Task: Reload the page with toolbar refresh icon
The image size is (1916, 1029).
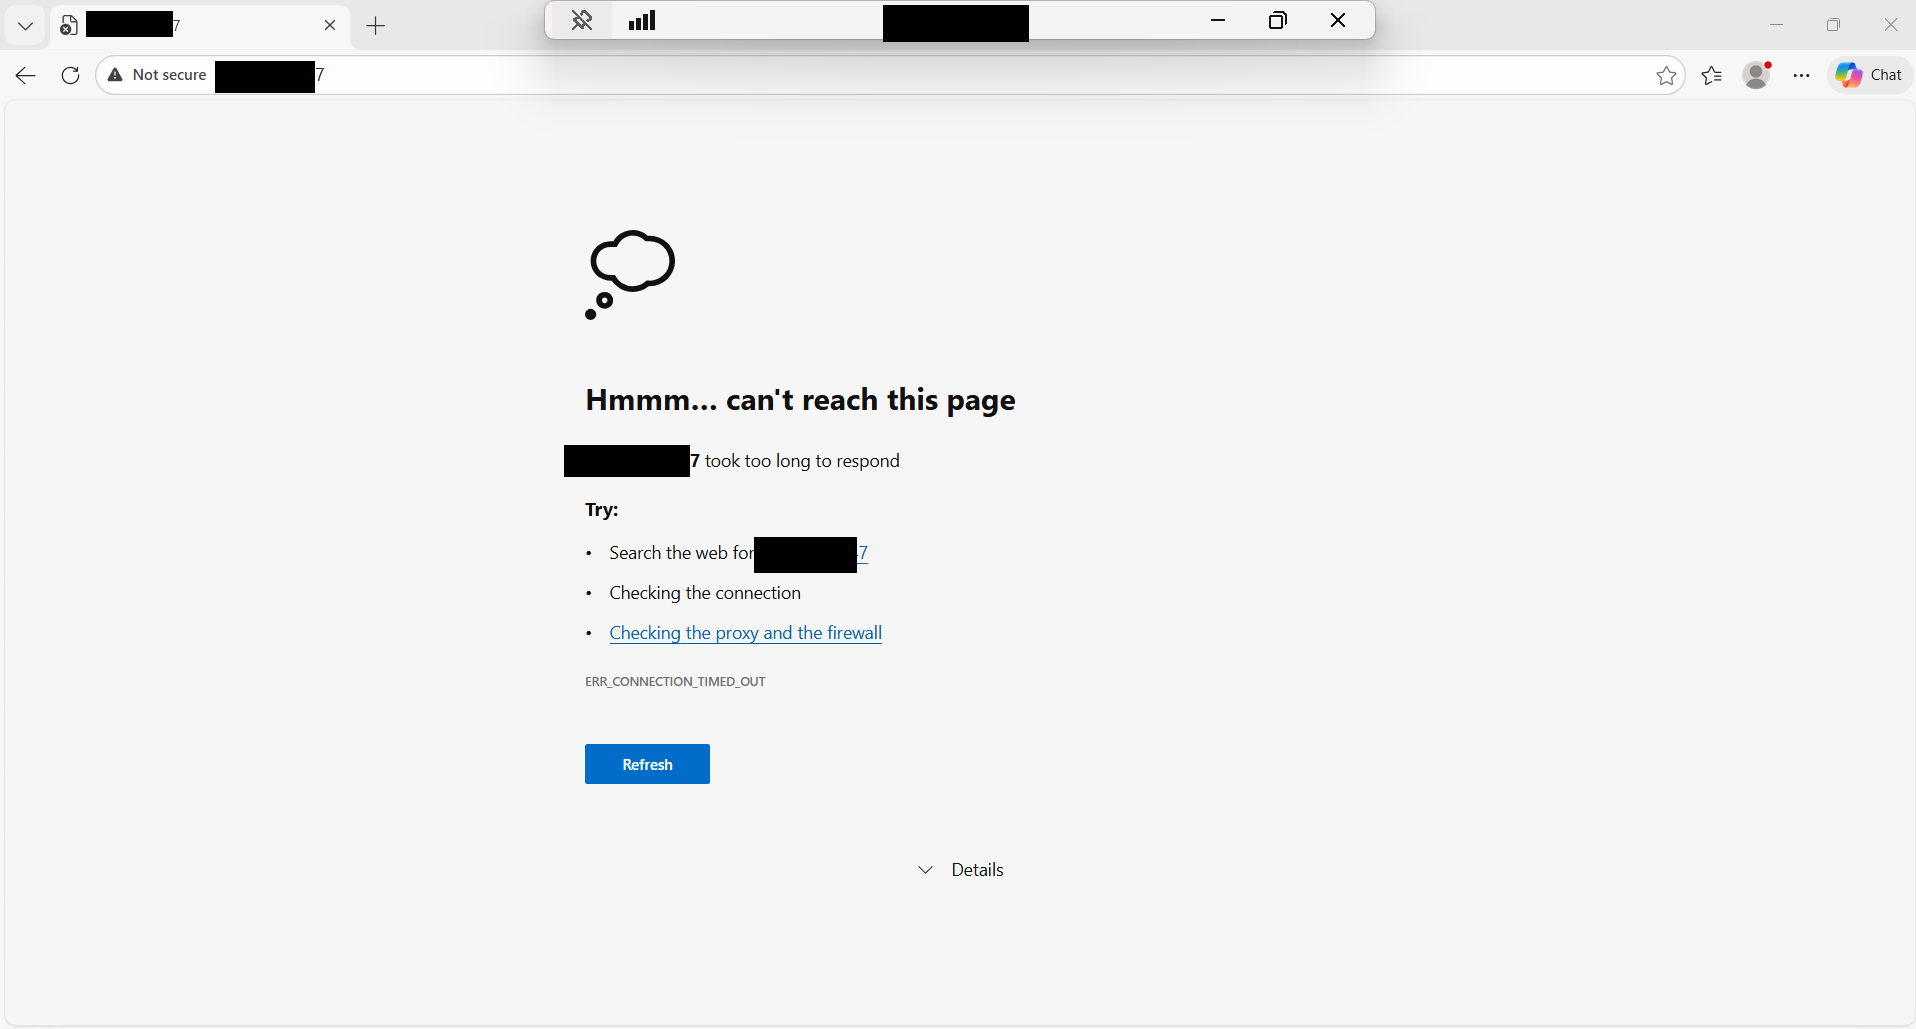Action: (x=70, y=75)
